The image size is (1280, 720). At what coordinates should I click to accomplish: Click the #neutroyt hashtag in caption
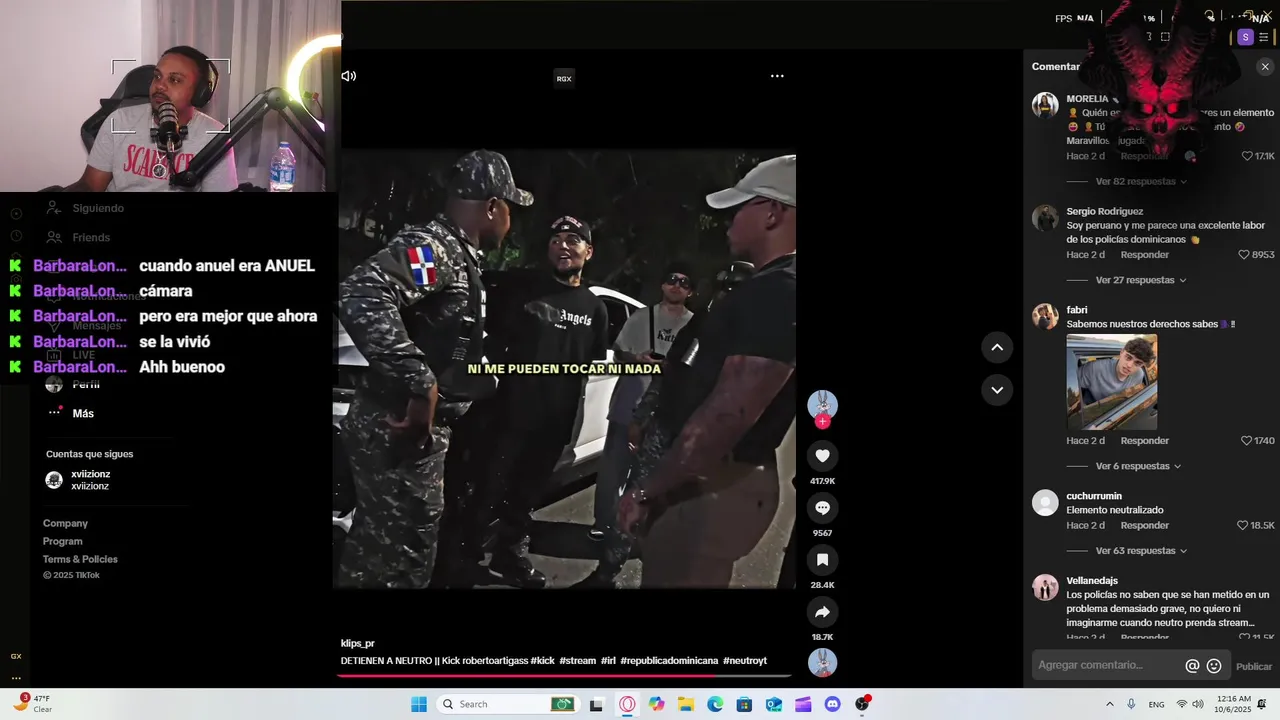pos(745,661)
